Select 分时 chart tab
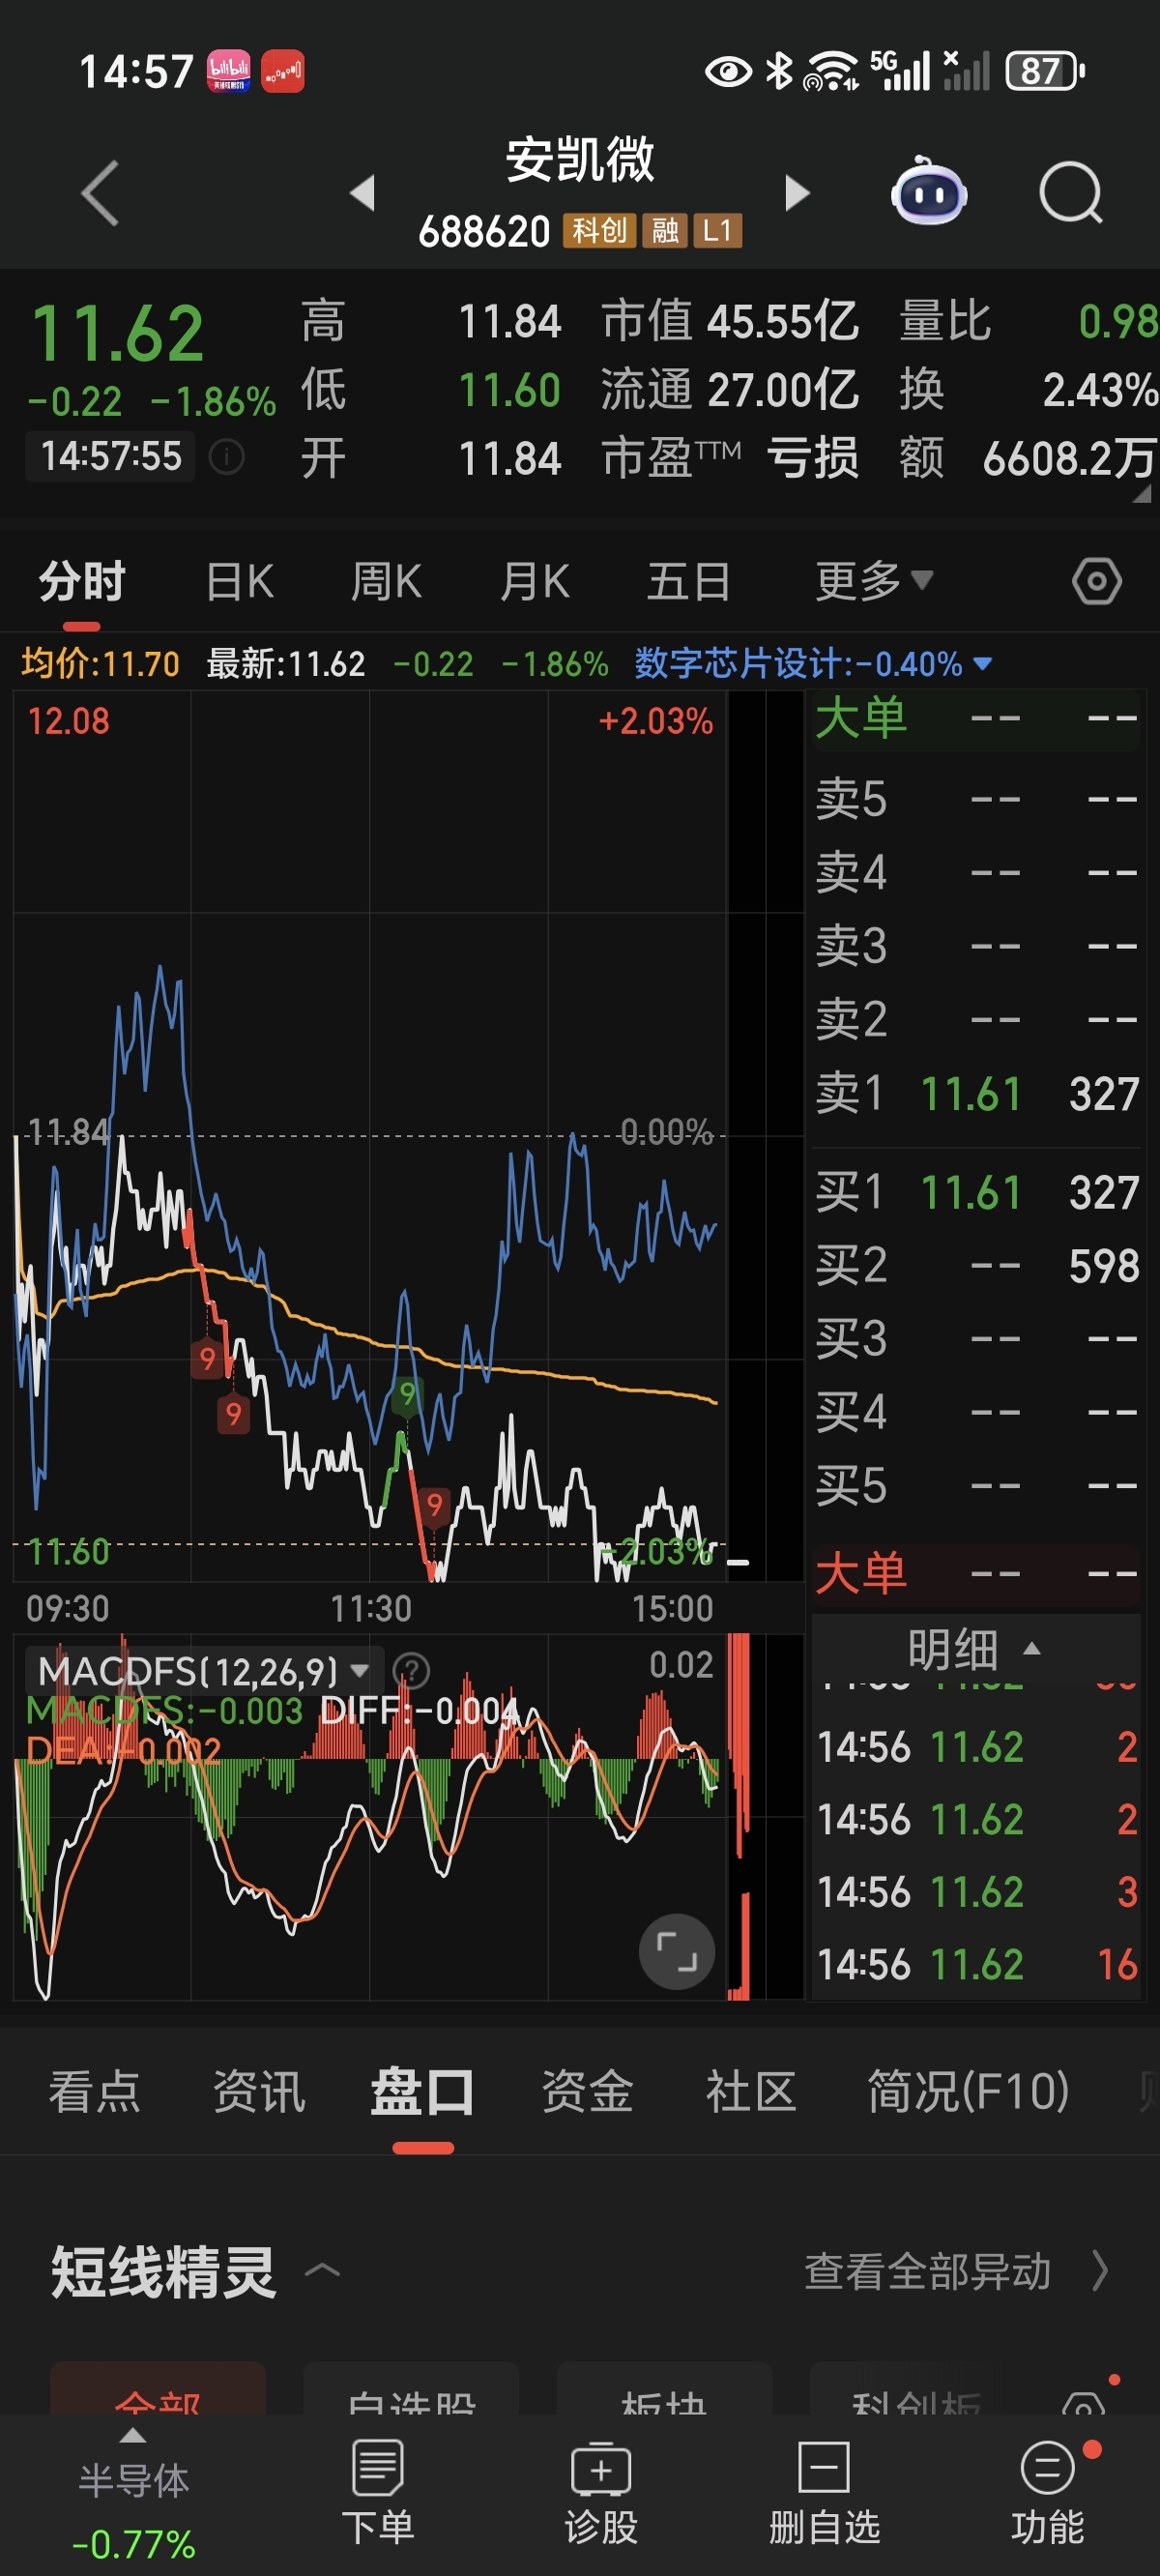Image resolution: width=1160 pixels, height=2576 pixels. pos(82,581)
